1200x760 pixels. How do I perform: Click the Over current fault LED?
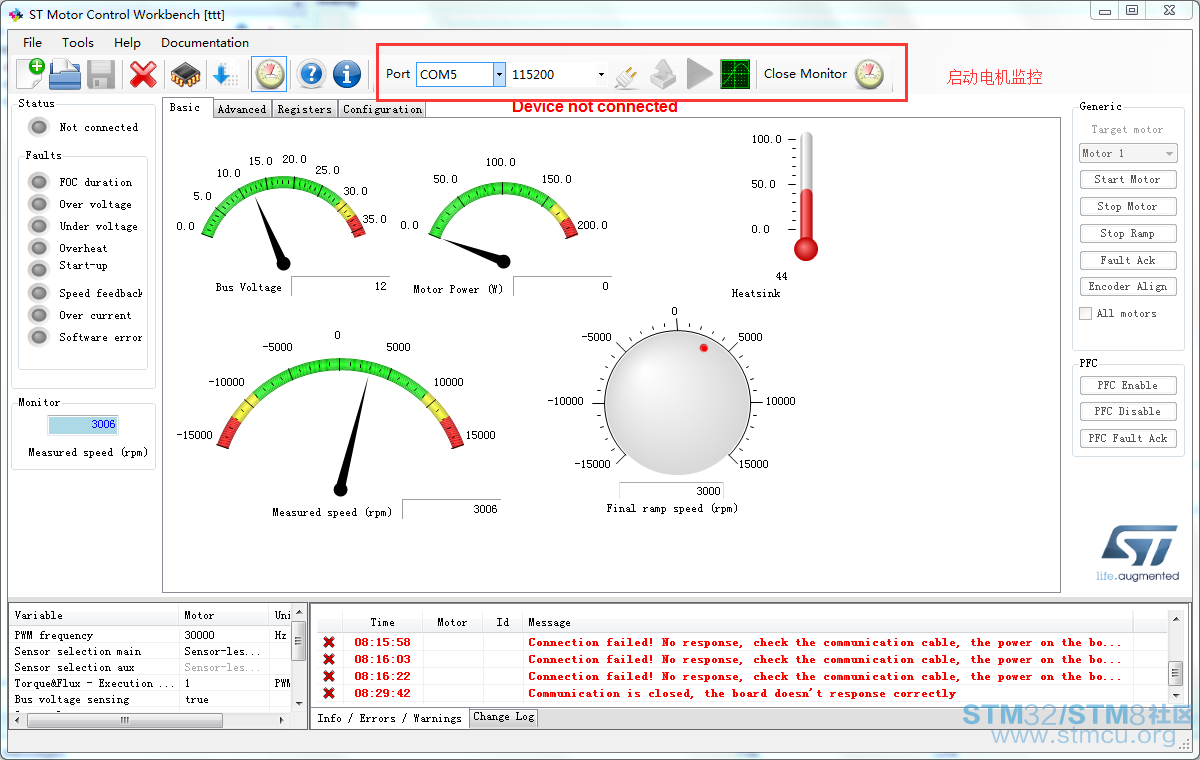coord(39,315)
